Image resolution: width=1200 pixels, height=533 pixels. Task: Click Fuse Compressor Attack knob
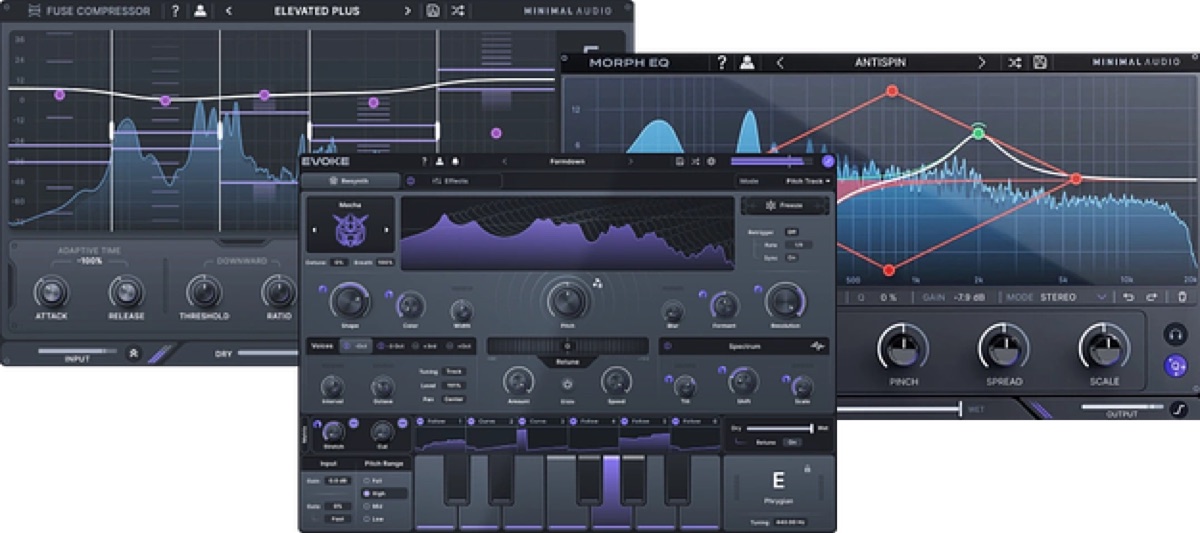click(x=50, y=292)
